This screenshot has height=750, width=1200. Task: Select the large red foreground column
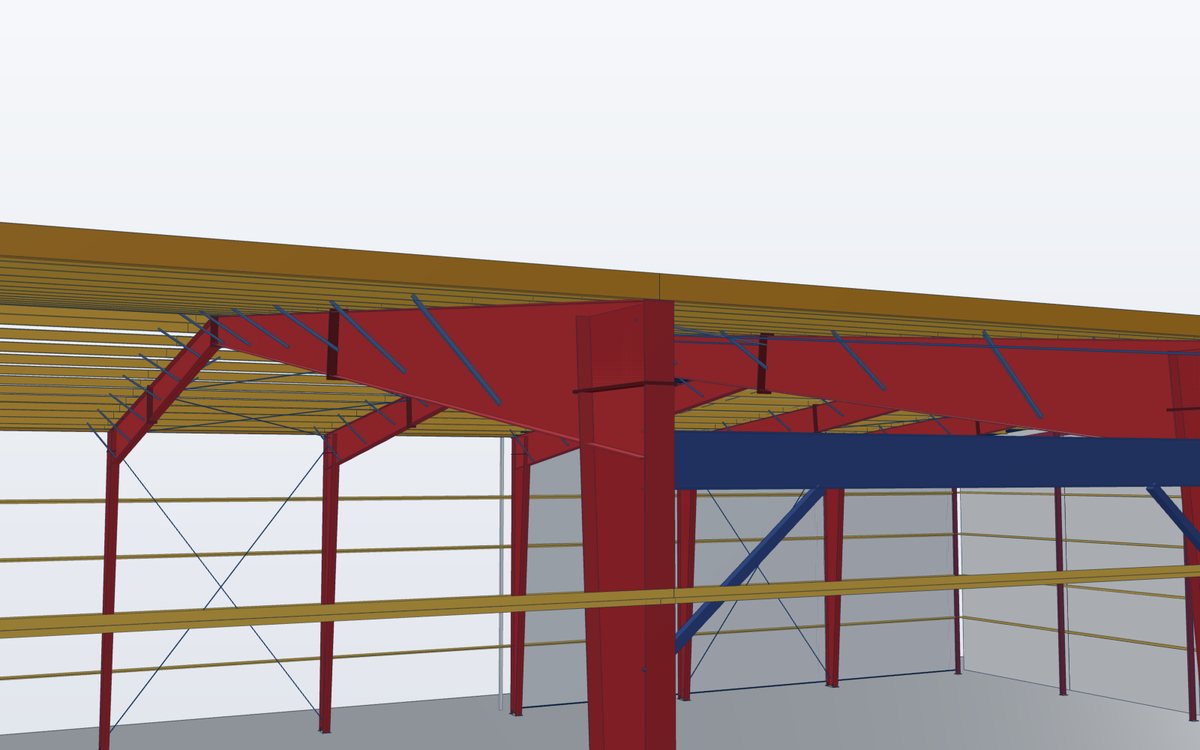[x=626, y=525]
